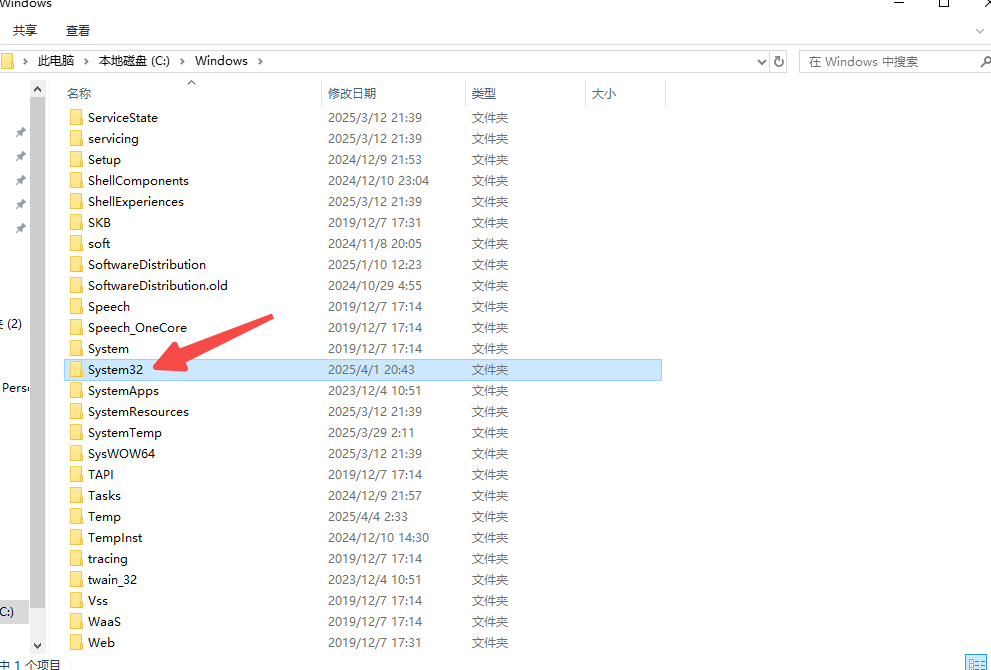This screenshot has width=991, height=670.
Task: Expand the ribbon with top-right chevron
Action: pyautogui.click(x=980, y=30)
